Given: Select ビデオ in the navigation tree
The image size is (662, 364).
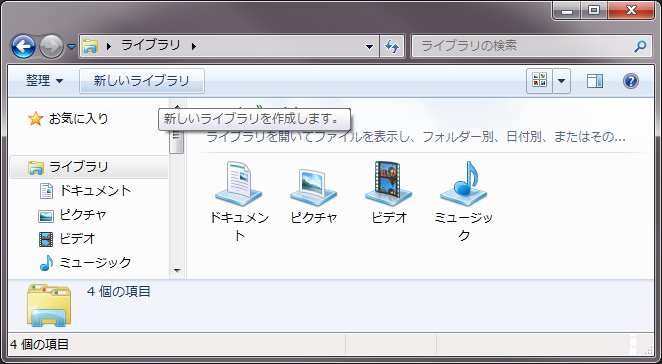Looking at the screenshot, I should (x=77, y=239).
